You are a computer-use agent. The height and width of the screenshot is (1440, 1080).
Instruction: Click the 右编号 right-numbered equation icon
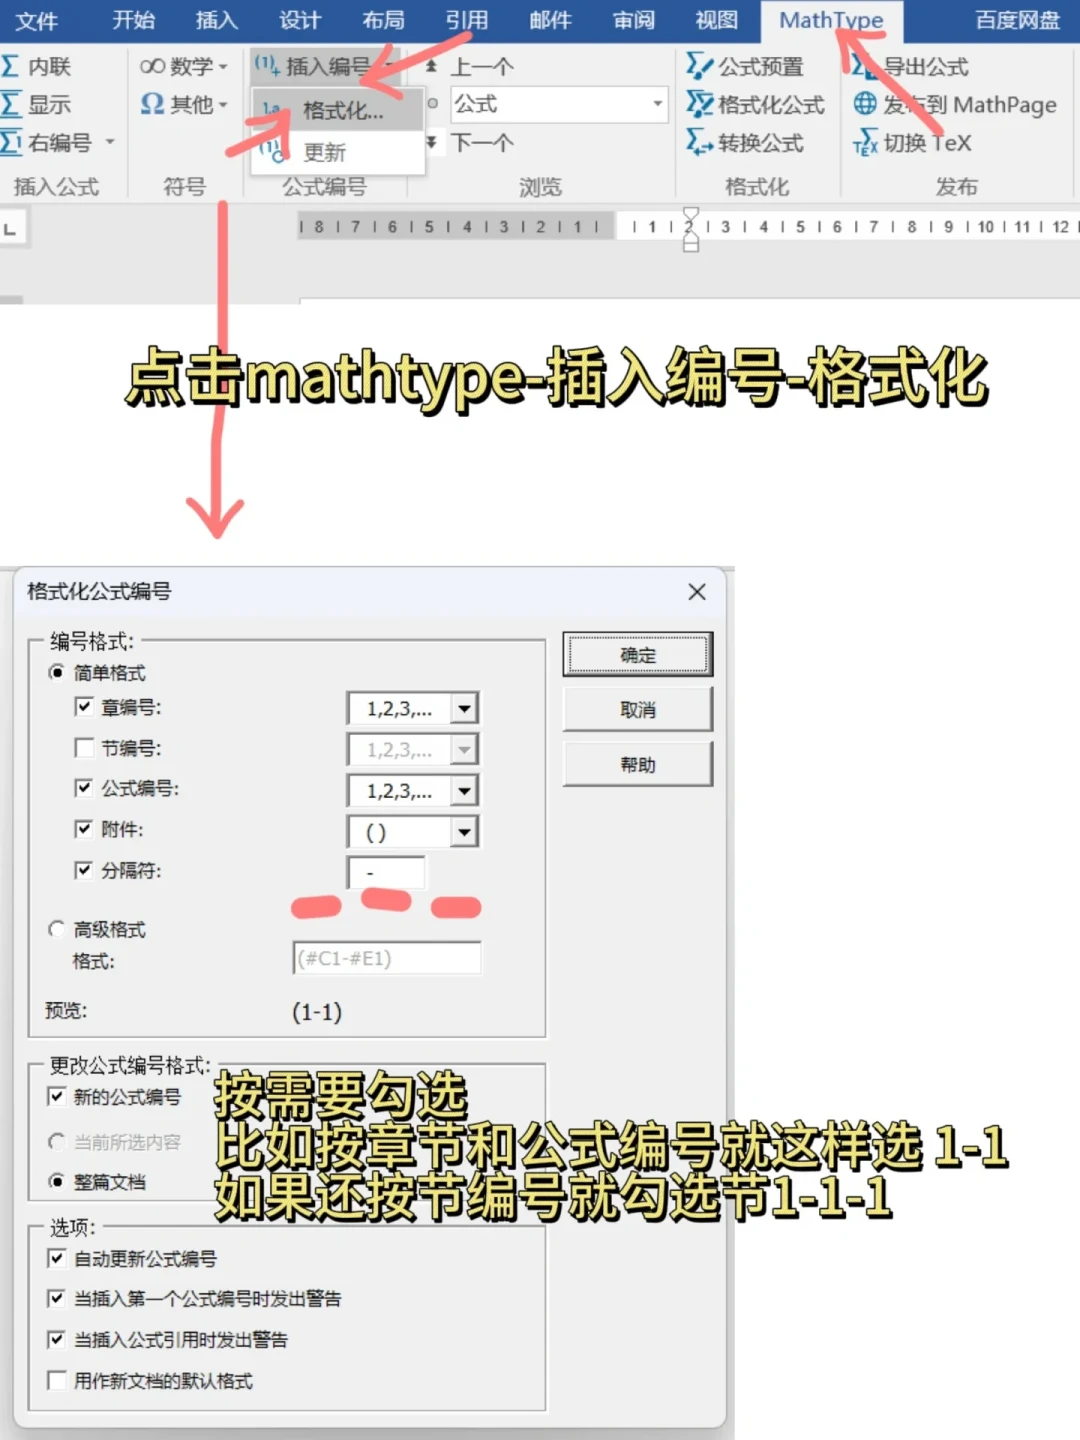(x=11, y=142)
